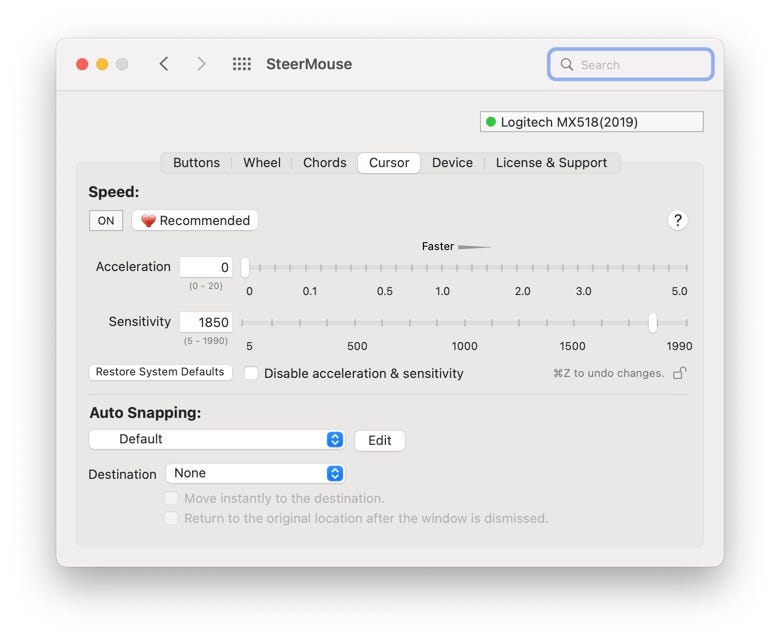This screenshot has height=641, width=780.
Task: Check Disable acceleration & sensitivity
Action: tap(251, 373)
